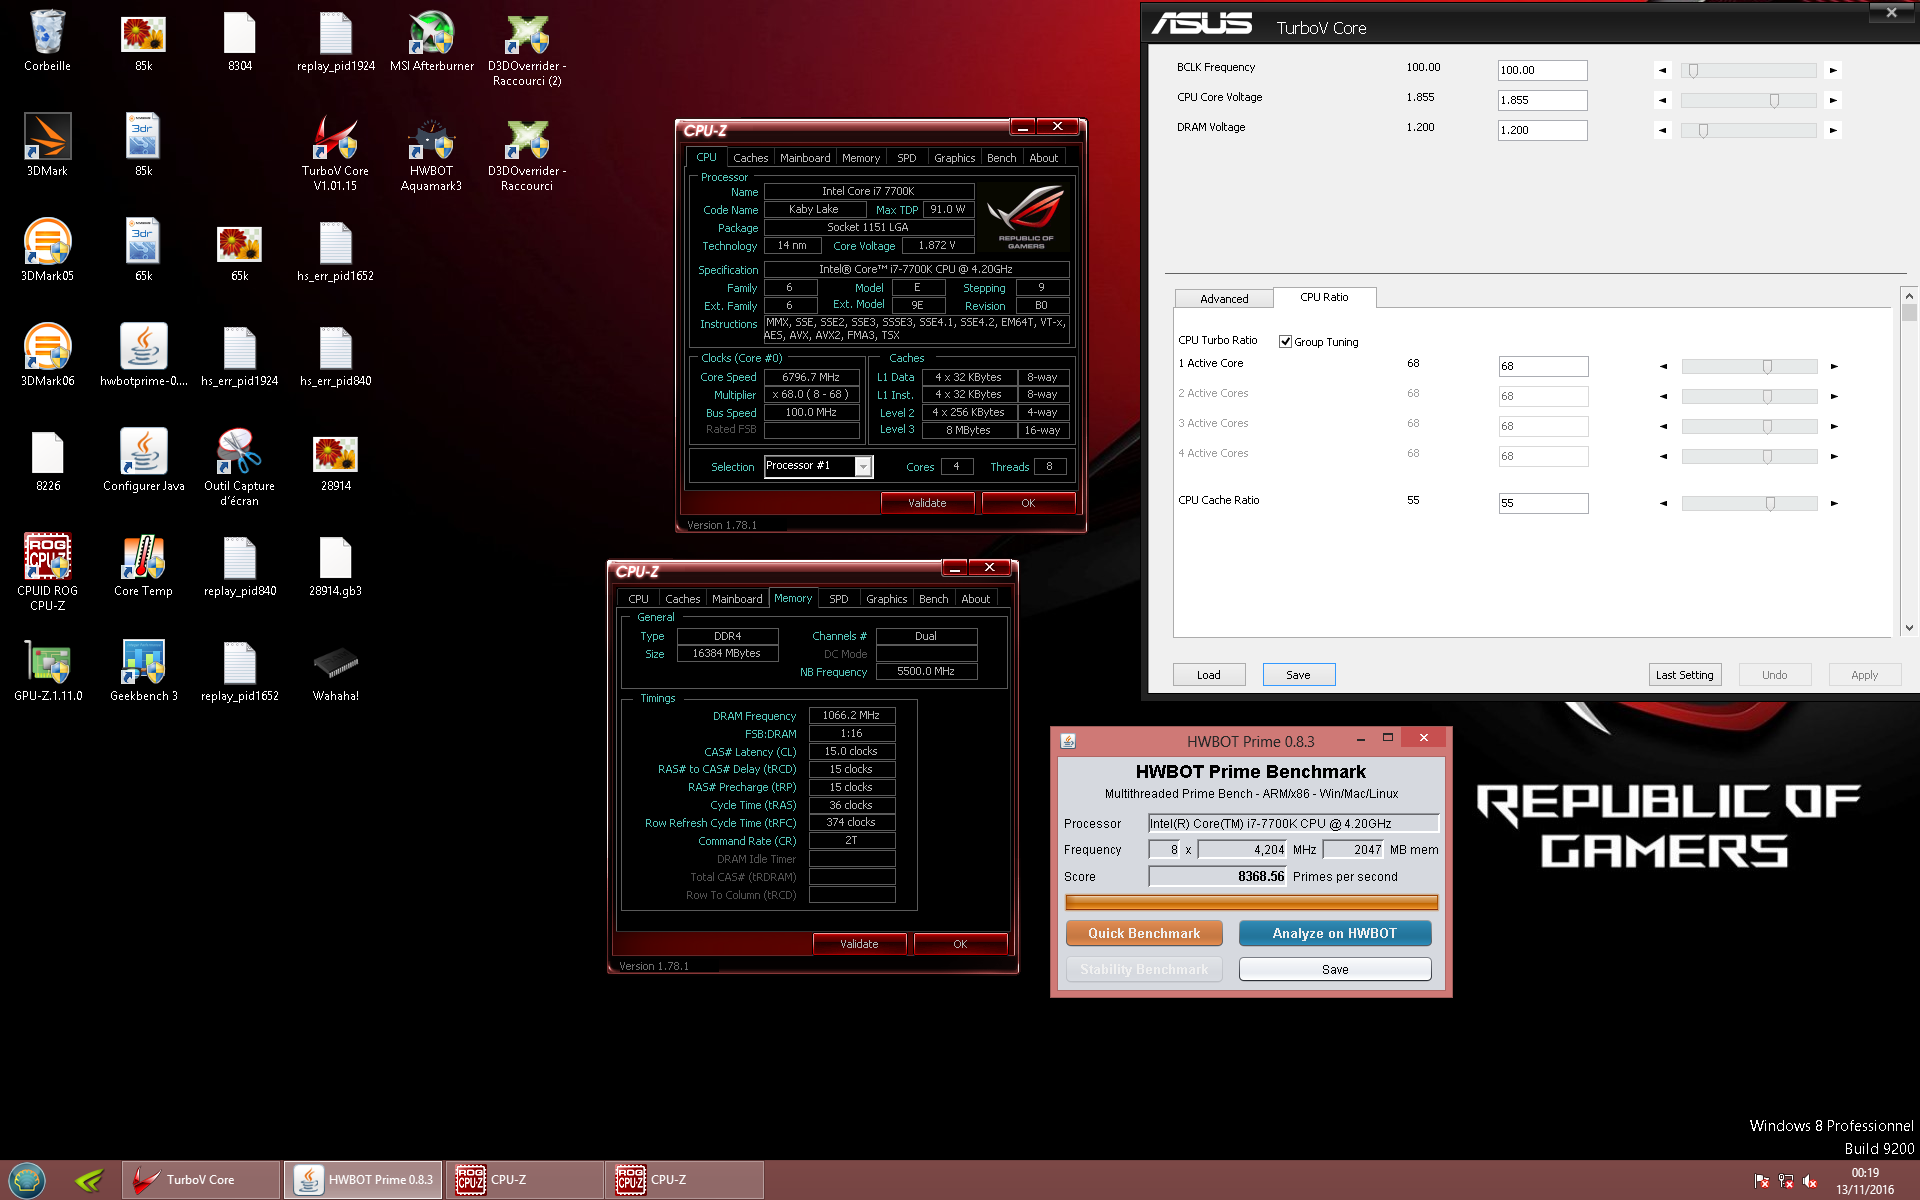Expand the Processor #1 selection dropdown
This screenshot has height=1200, width=1920.
point(863,467)
